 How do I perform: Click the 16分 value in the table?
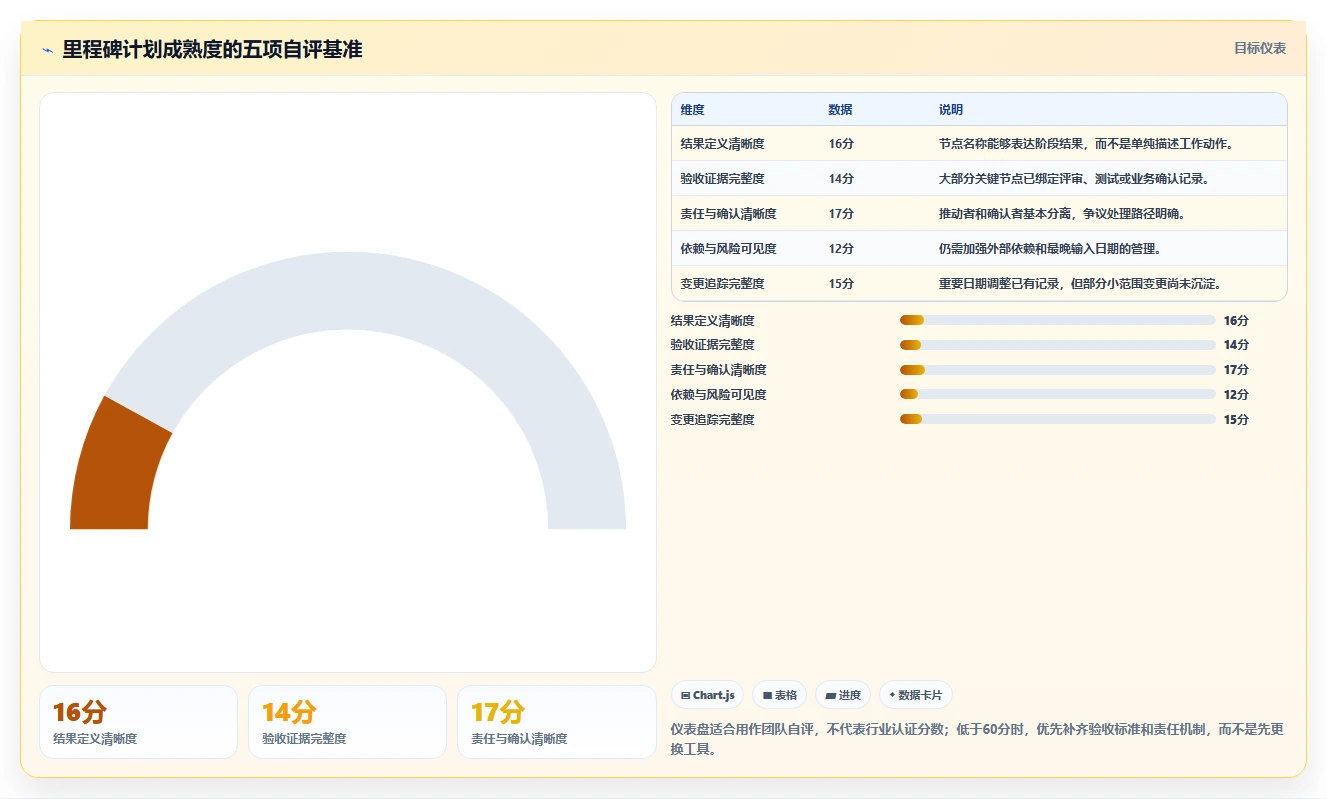pos(841,144)
